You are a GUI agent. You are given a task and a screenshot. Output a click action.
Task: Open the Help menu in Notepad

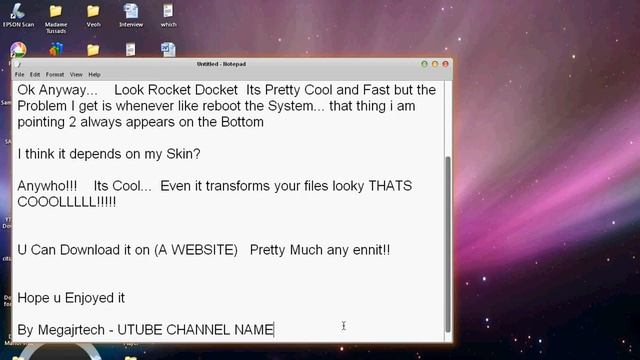tap(94, 75)
